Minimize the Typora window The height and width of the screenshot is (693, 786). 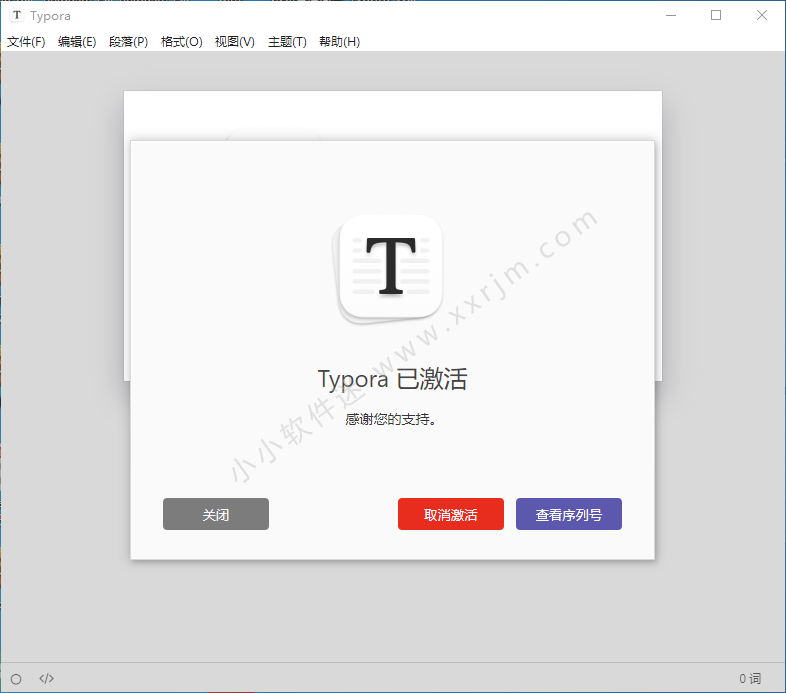(671, 16)
